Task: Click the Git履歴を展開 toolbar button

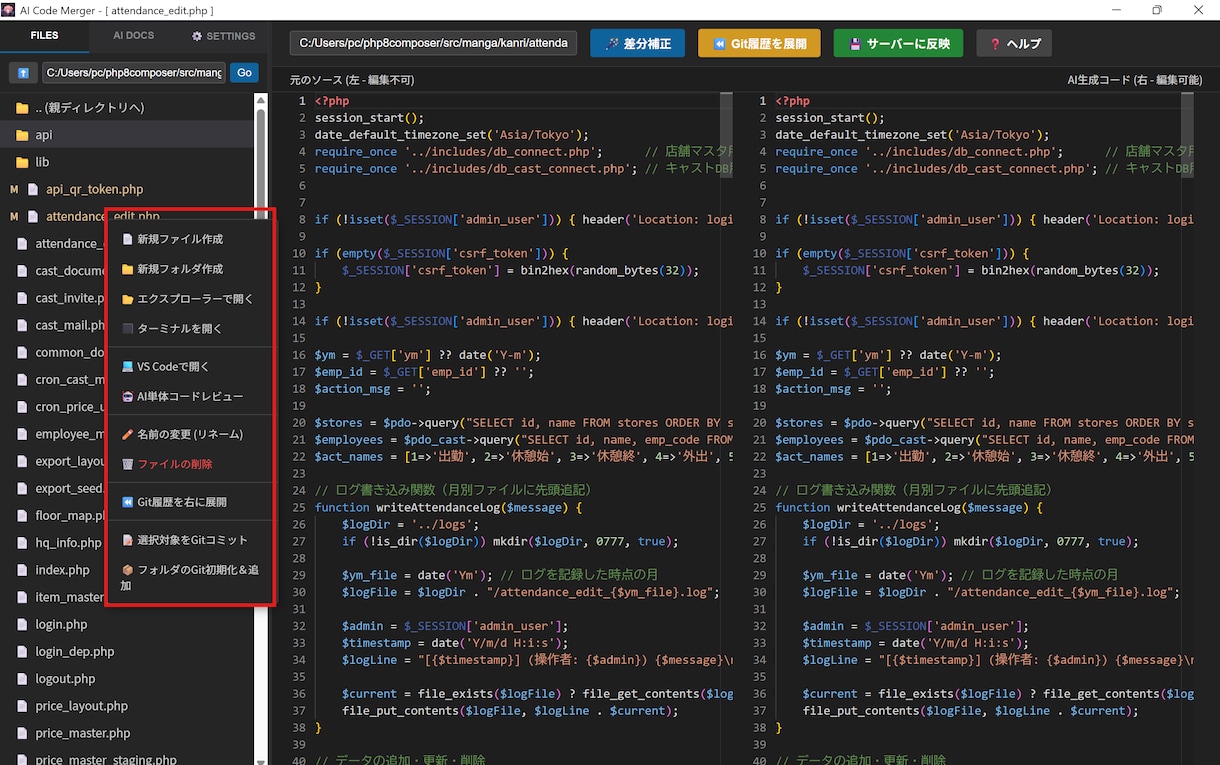Action: [x=759, y=43]
